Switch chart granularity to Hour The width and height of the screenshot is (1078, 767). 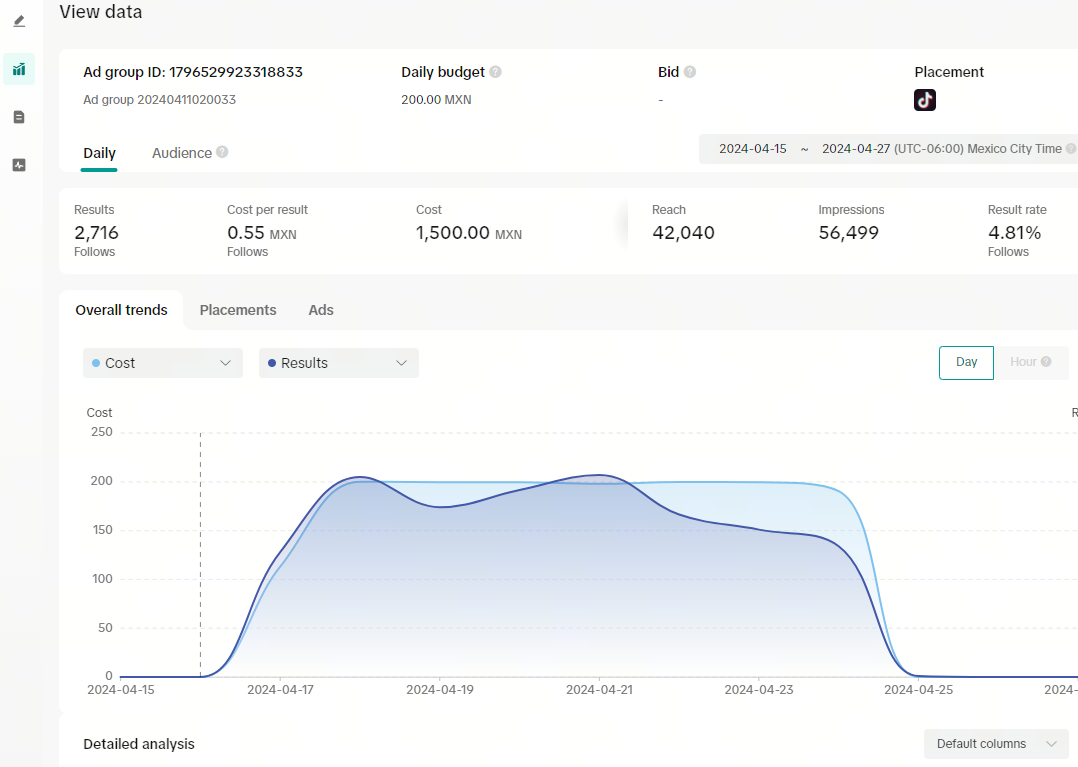point(1031,362)
